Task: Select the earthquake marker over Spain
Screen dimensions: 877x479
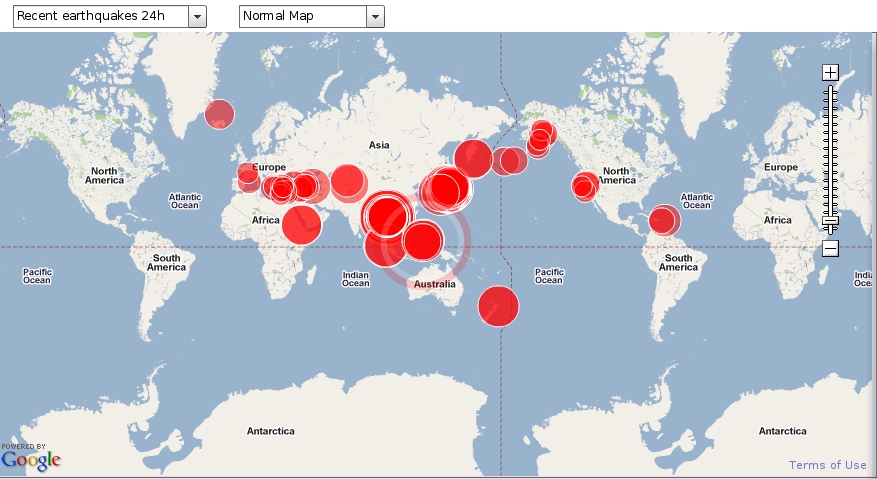Action: 247,179
